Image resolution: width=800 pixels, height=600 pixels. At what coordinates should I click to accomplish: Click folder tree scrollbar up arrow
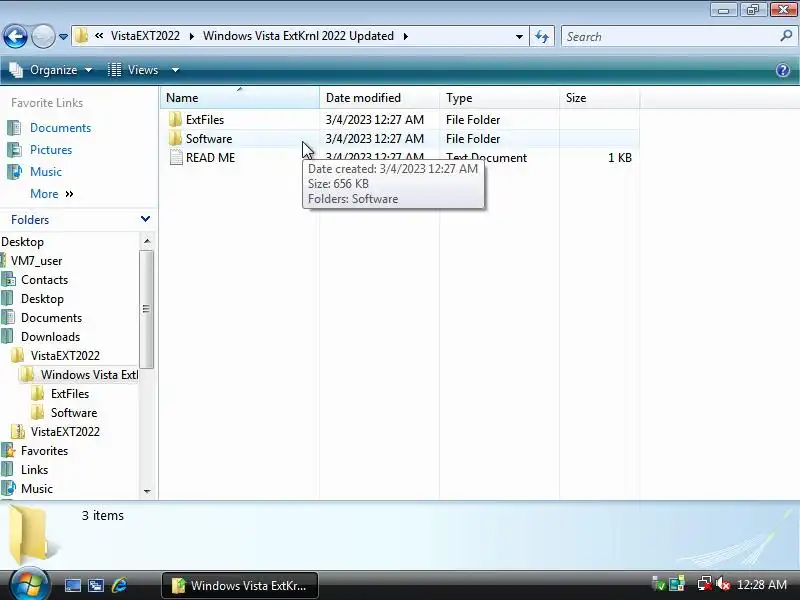coord(147,241)
